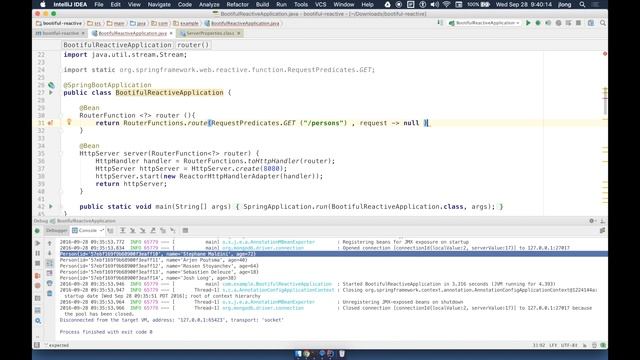Click the yellow intention lightbulb on line 31
Viewport: 640px width, 360px height.
tap(69, 122)
